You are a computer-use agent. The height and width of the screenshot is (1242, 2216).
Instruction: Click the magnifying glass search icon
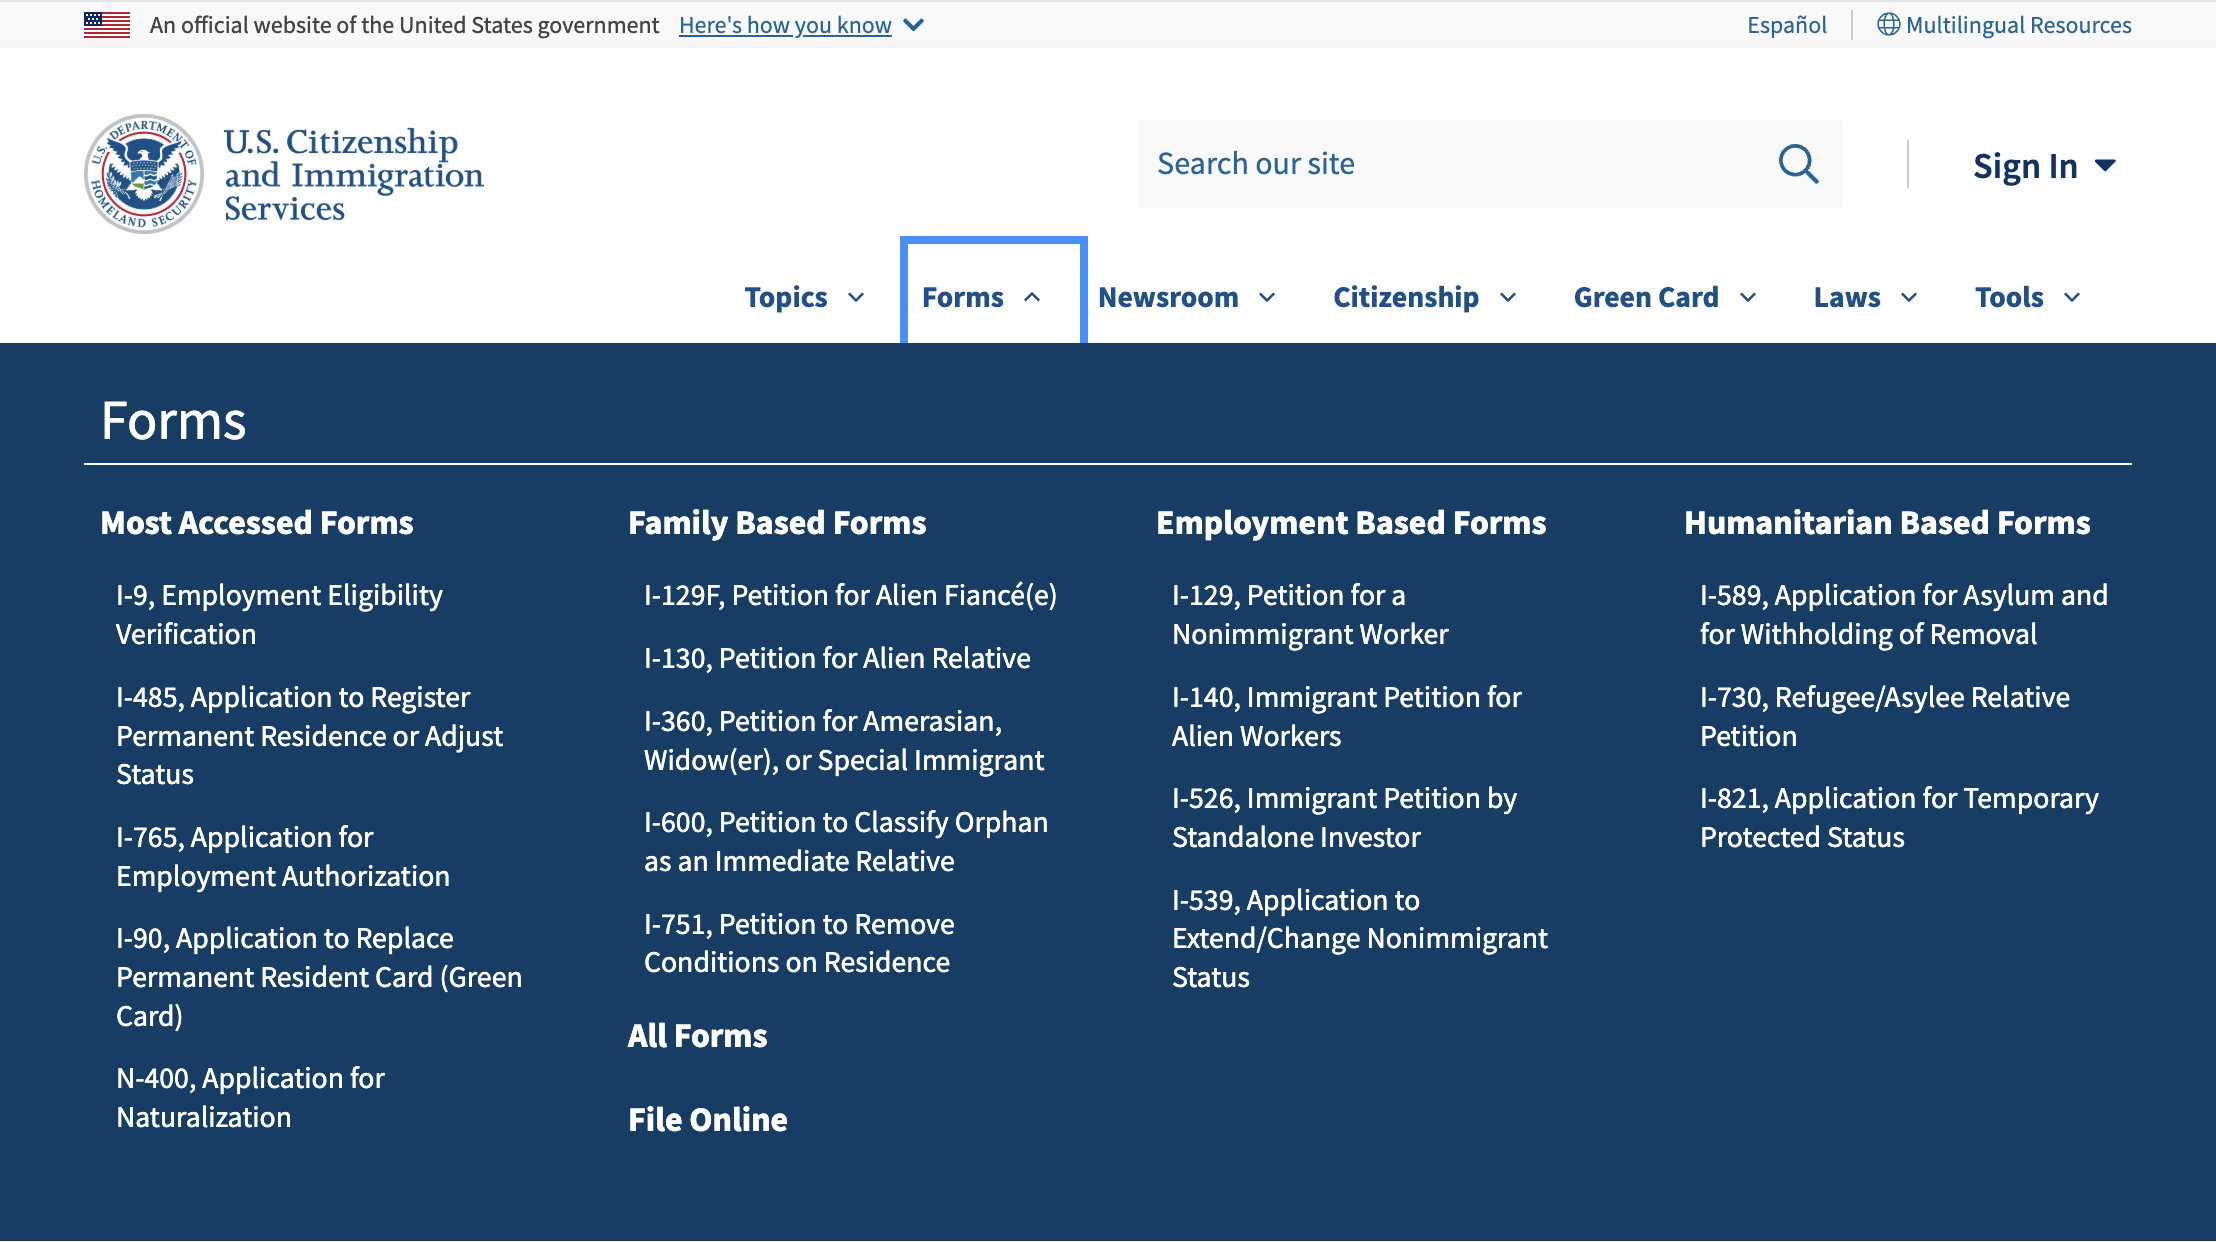click(x=1797, y=164)
